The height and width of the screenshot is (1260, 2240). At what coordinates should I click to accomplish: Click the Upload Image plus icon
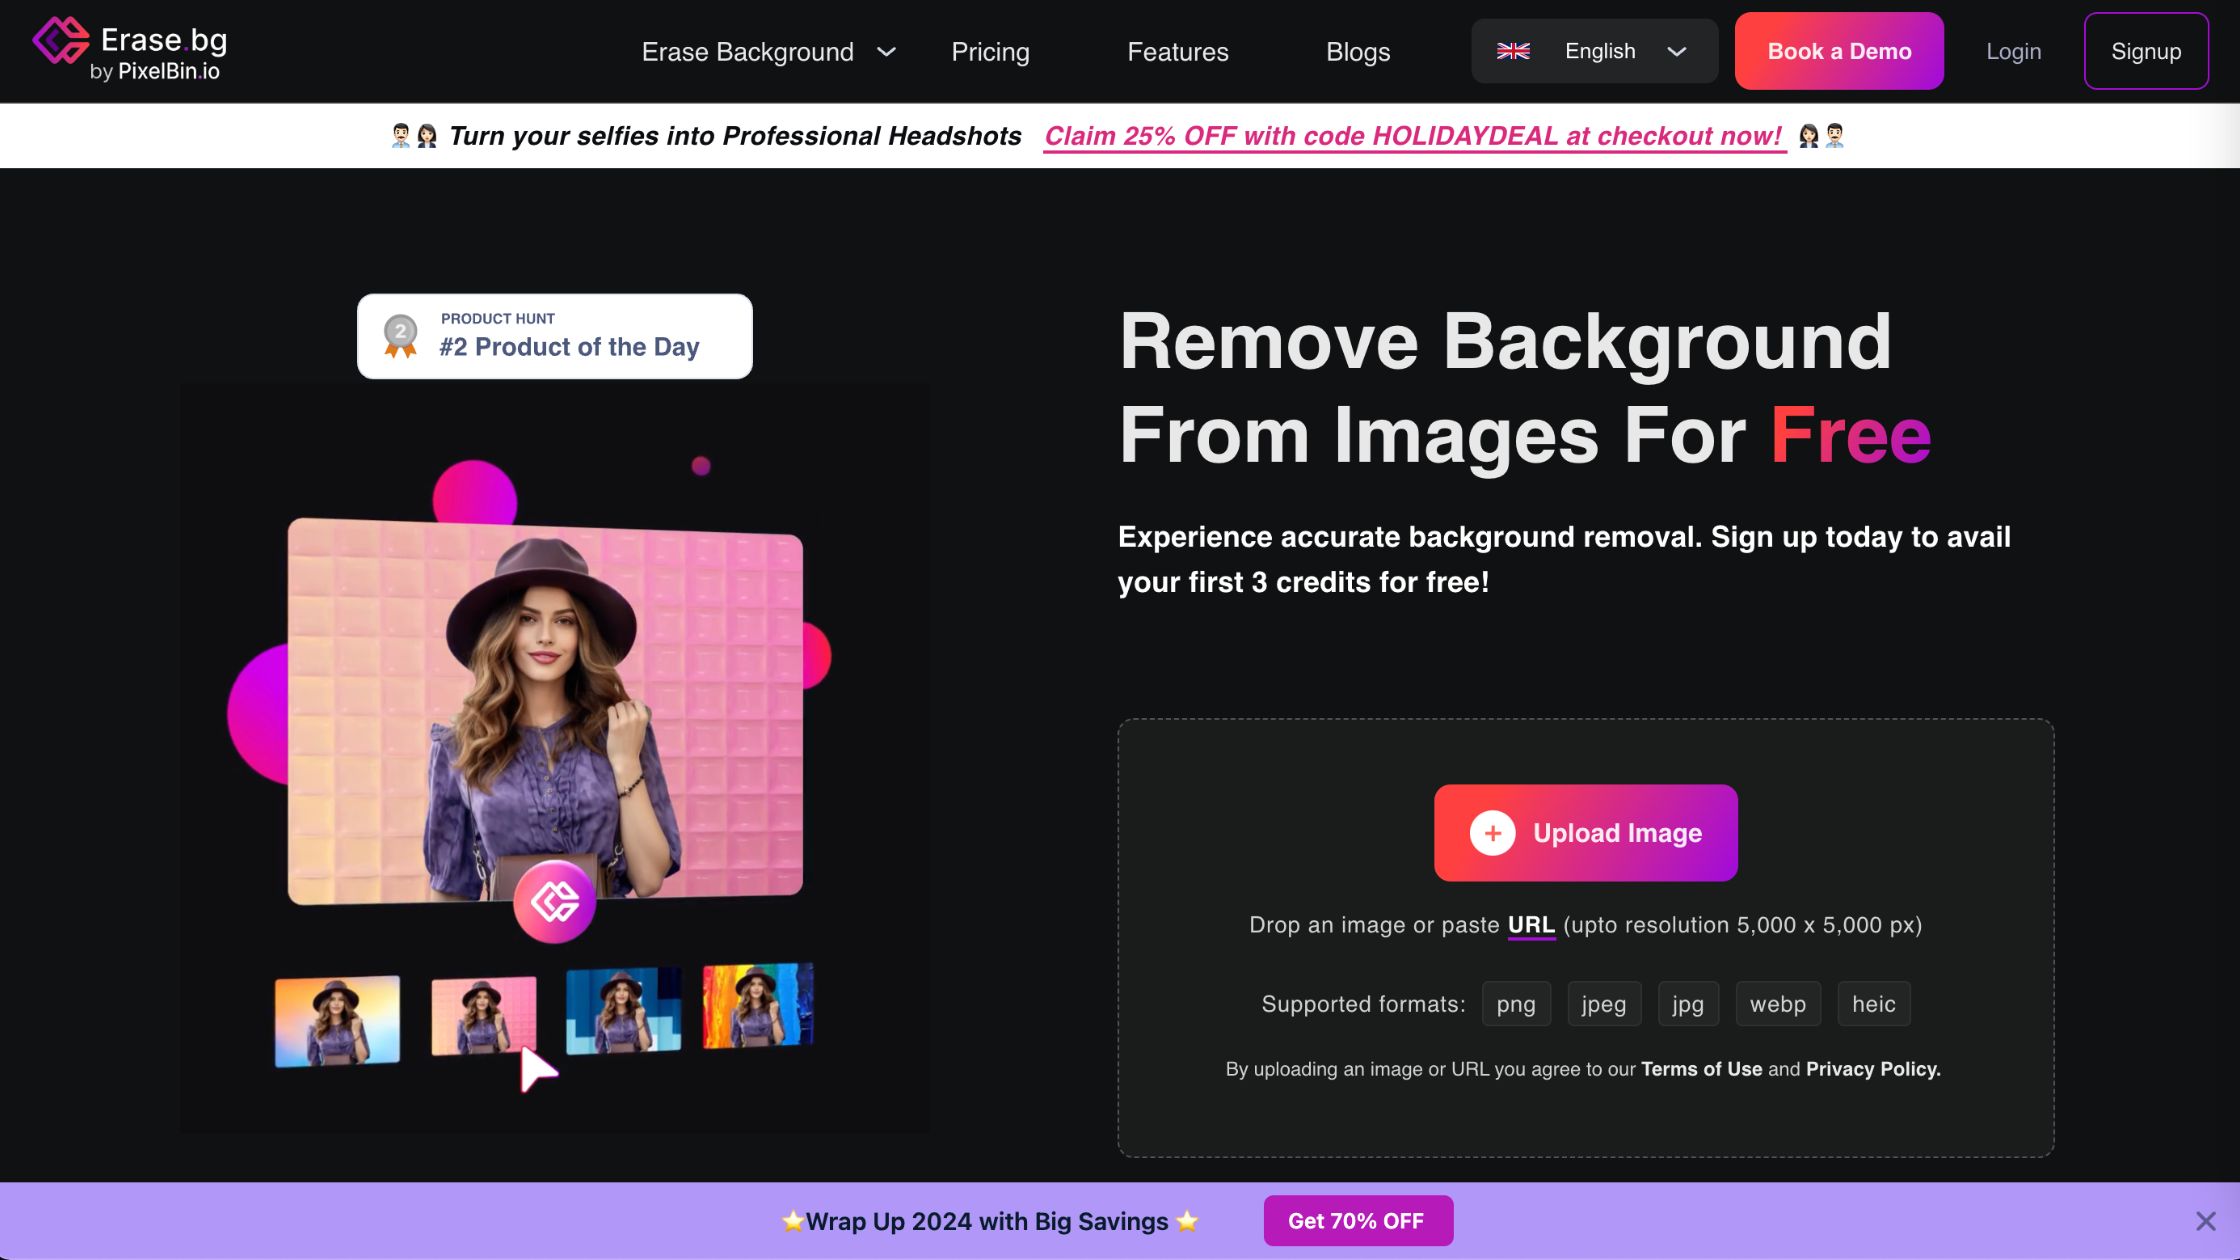coord(1491,832)
